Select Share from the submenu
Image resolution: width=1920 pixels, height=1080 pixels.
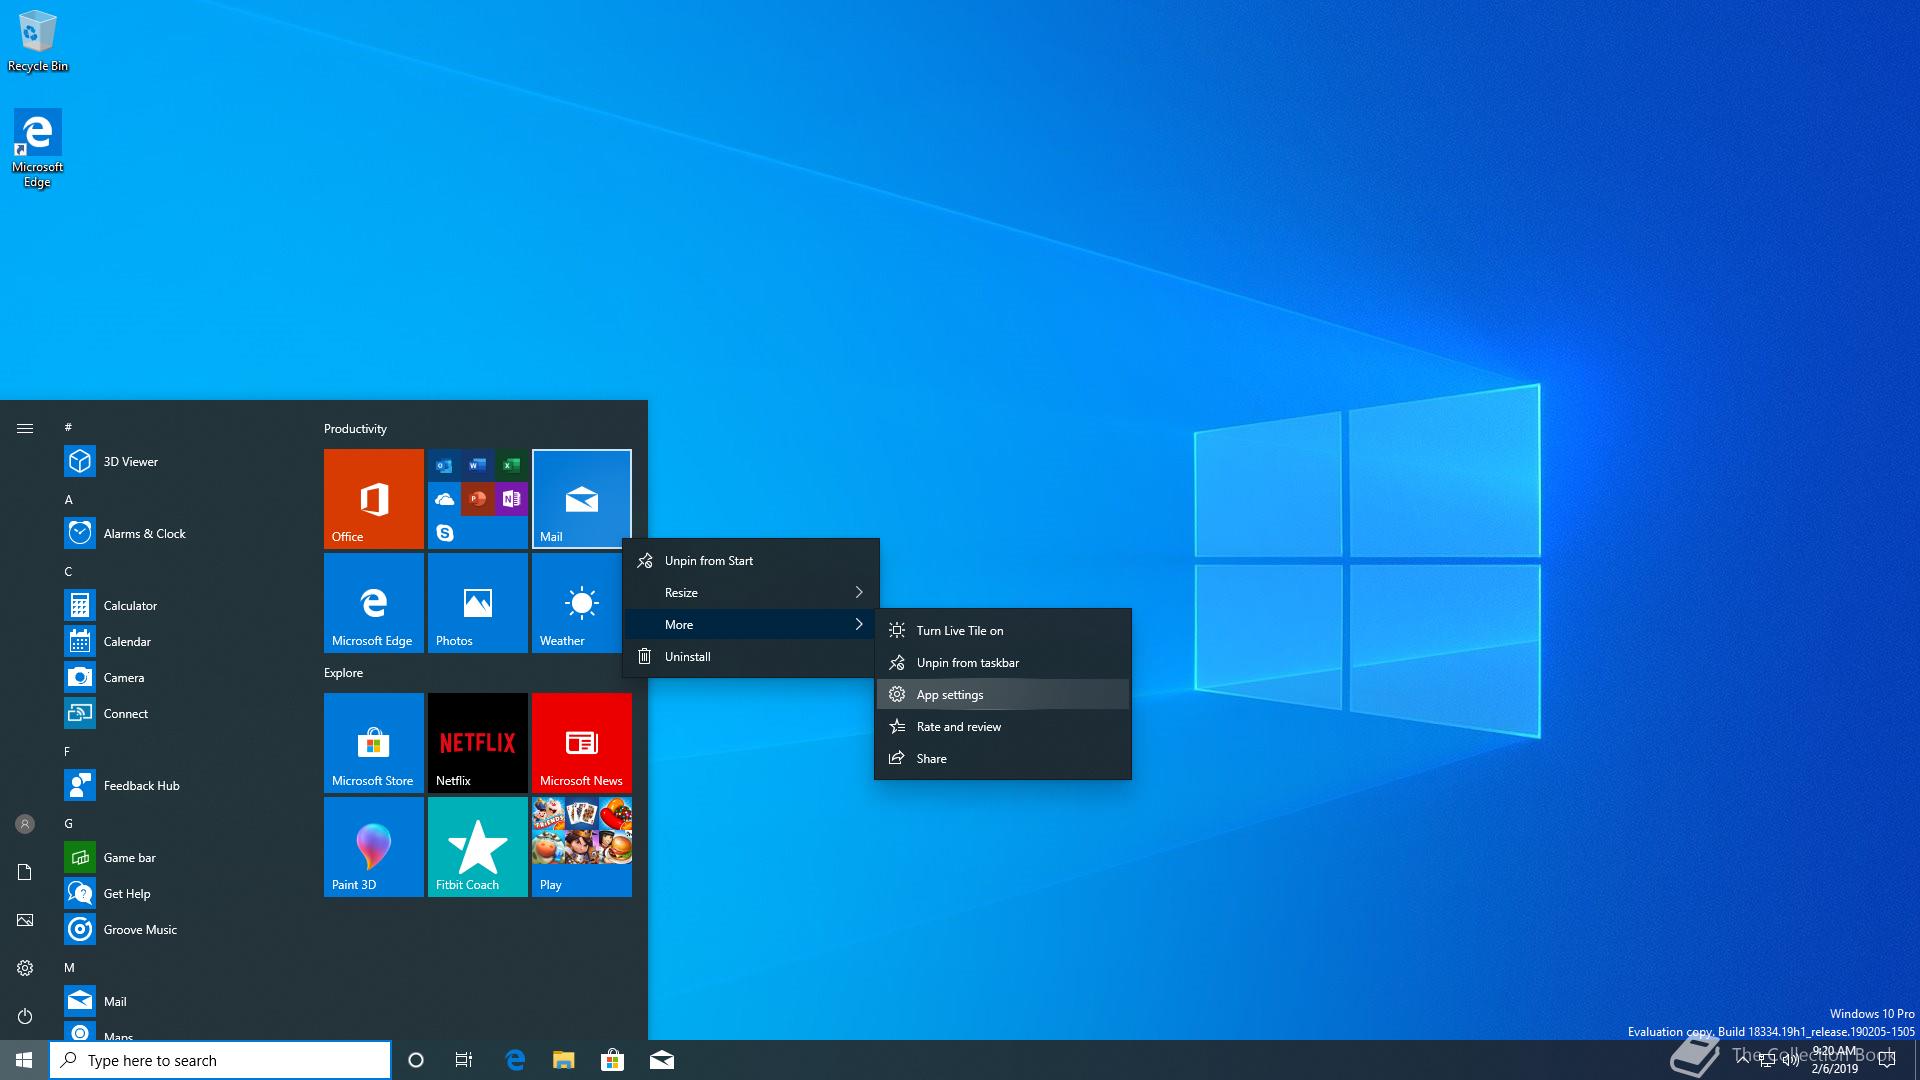[1003, 759]
